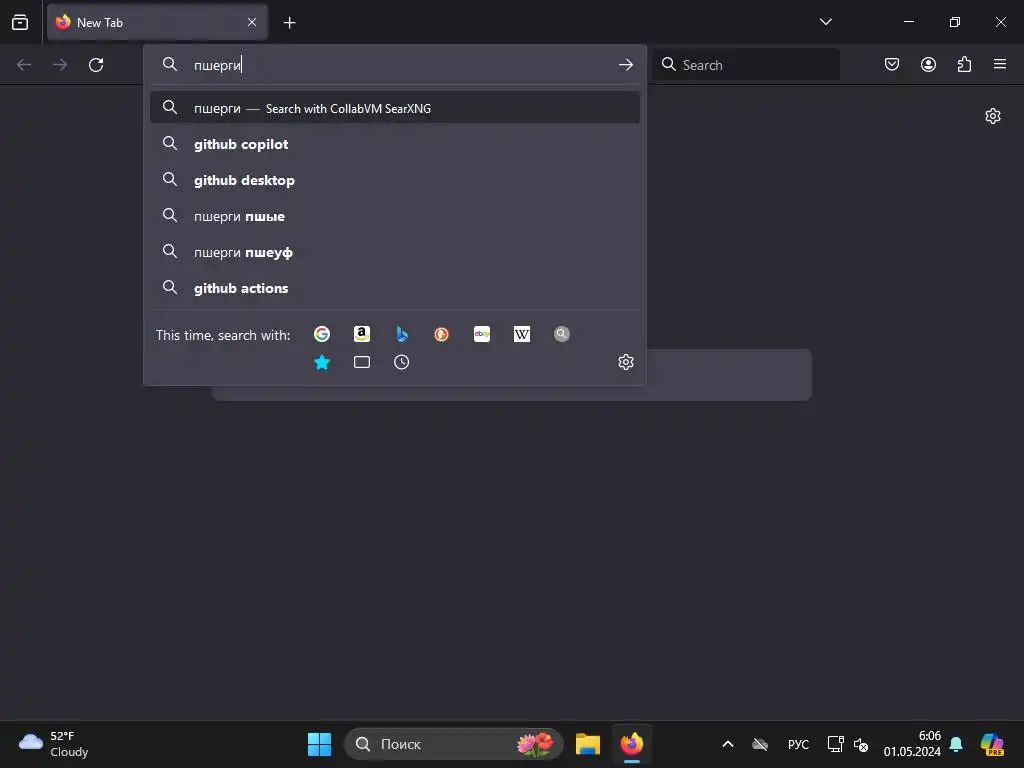Focus the separate Search toolbar field
This screenshot has width=1024, height=768.
tap(746, 65)
